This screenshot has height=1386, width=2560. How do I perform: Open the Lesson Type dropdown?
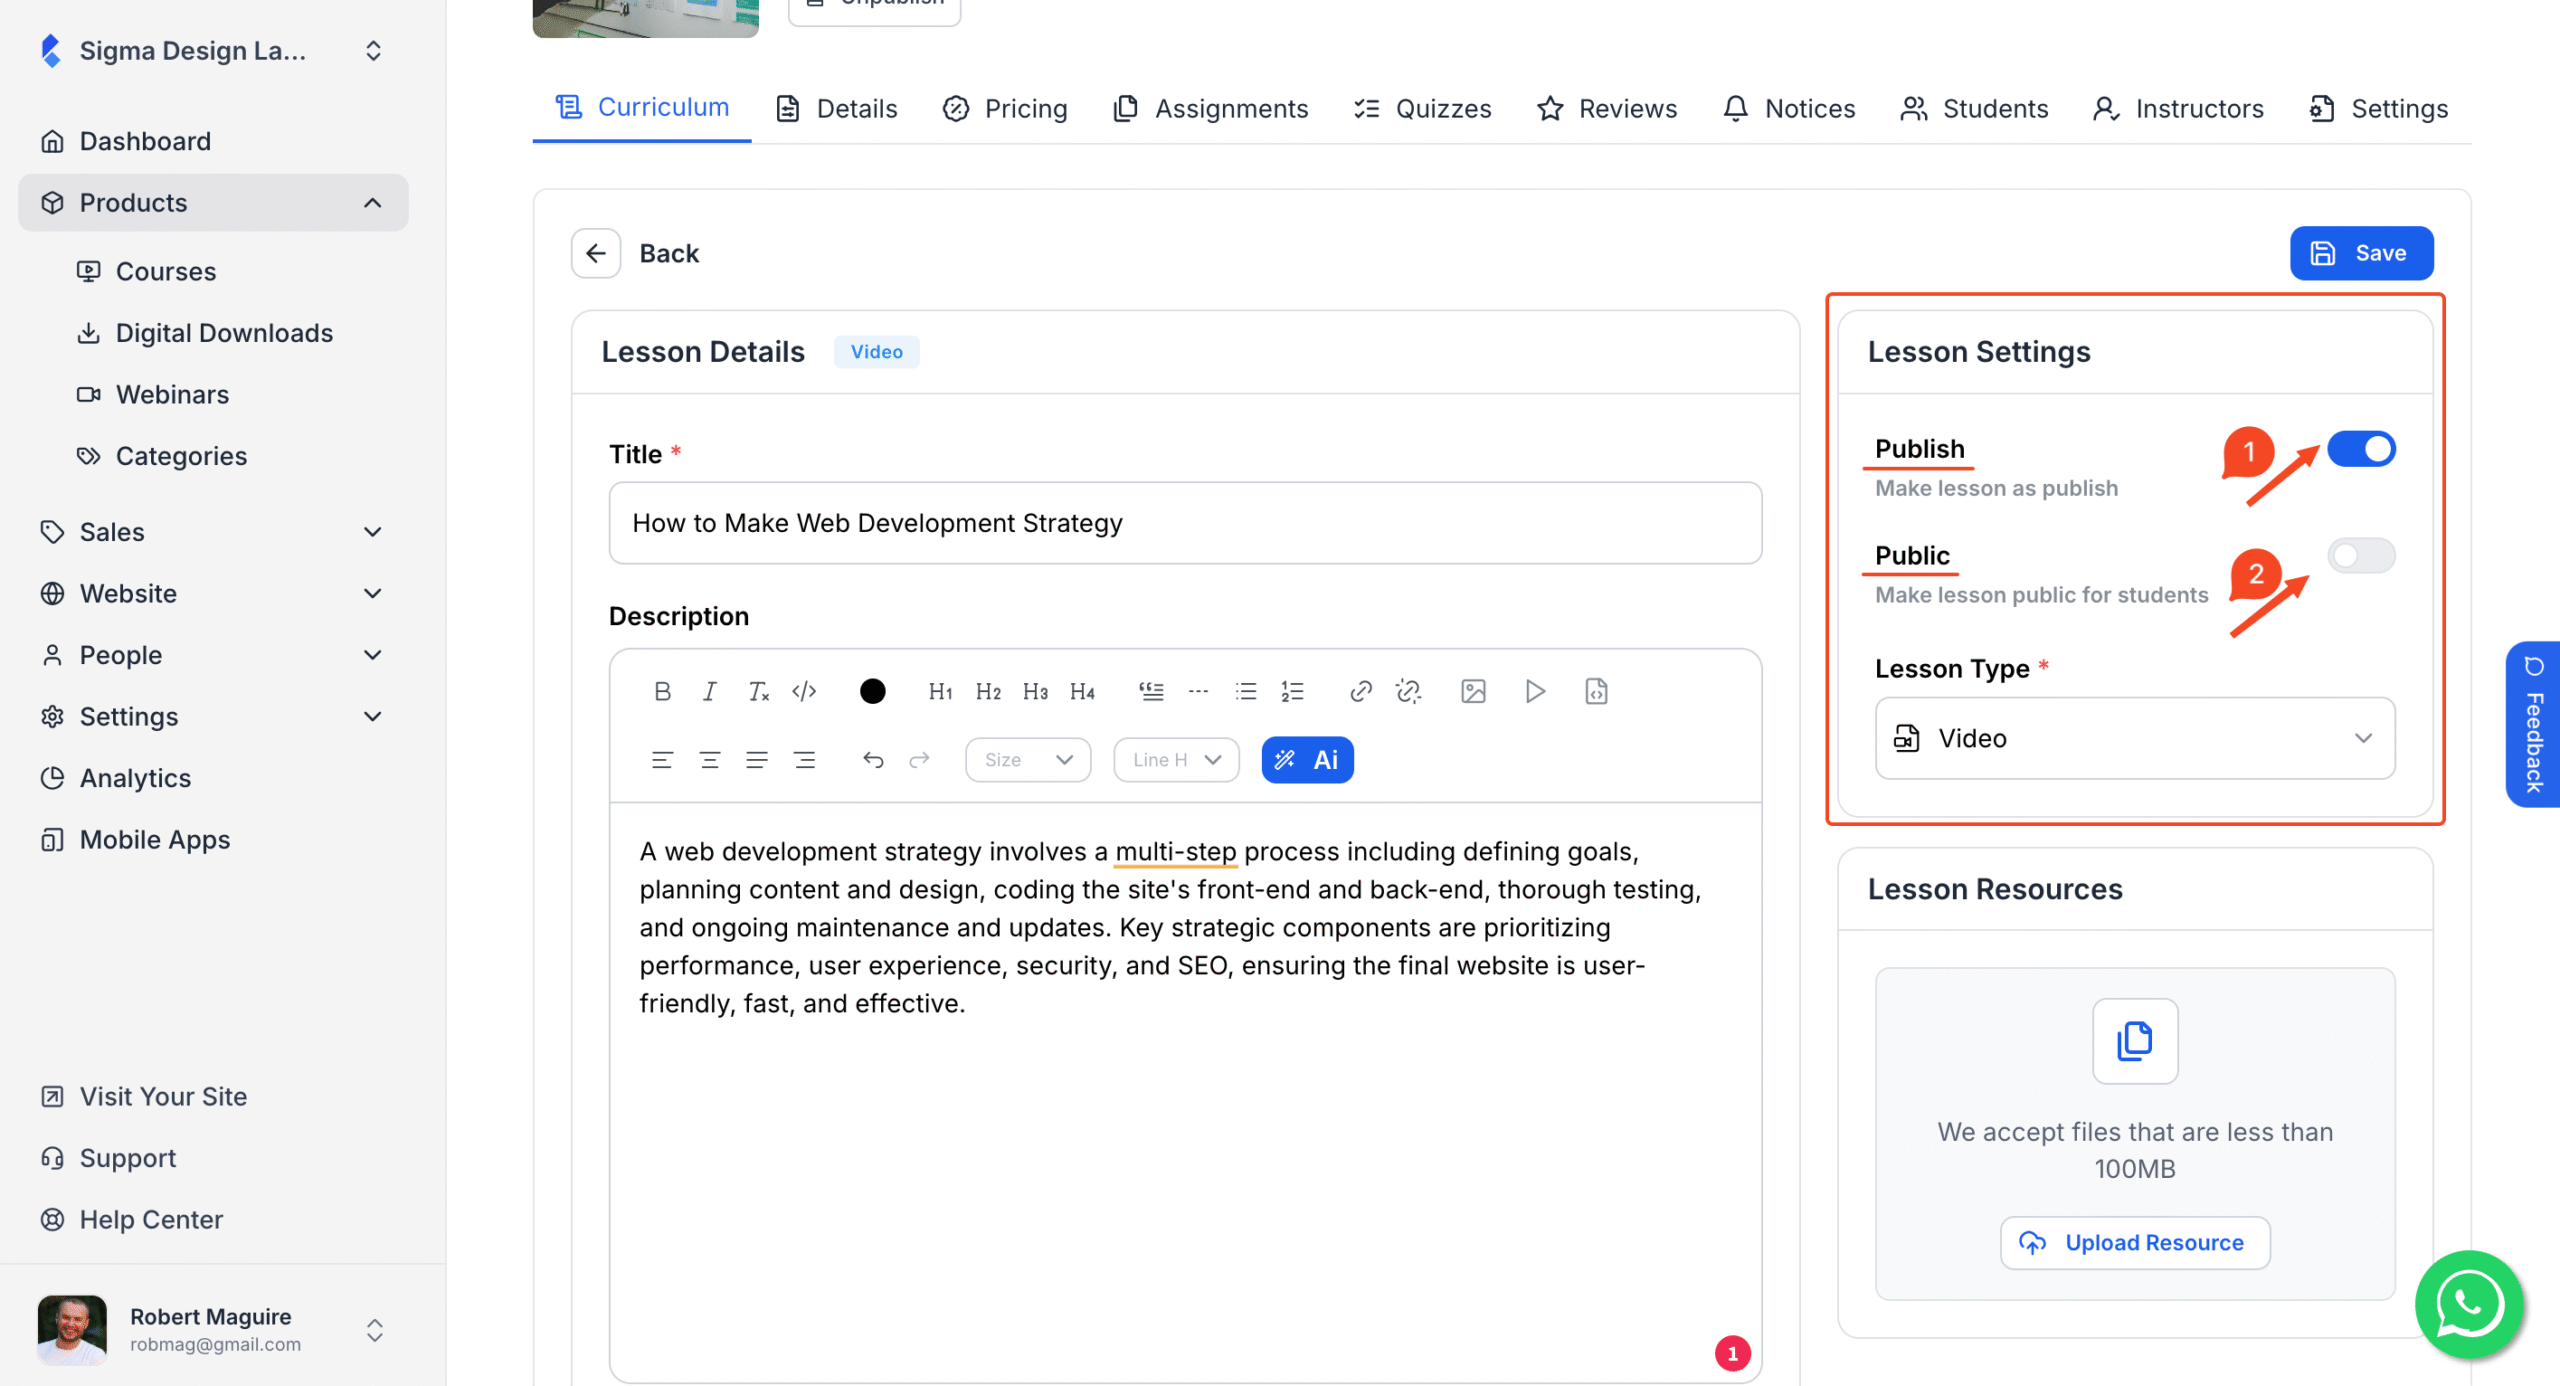[x=2134, y=738]
